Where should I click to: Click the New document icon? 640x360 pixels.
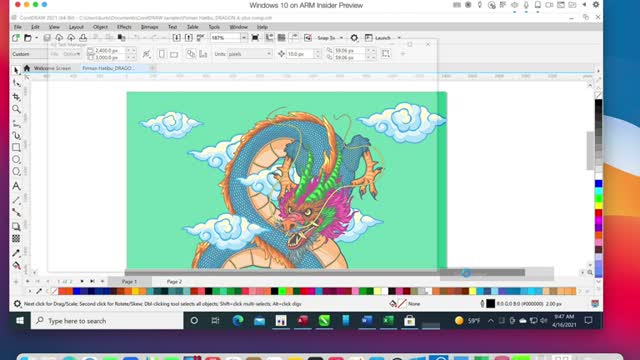16,38
